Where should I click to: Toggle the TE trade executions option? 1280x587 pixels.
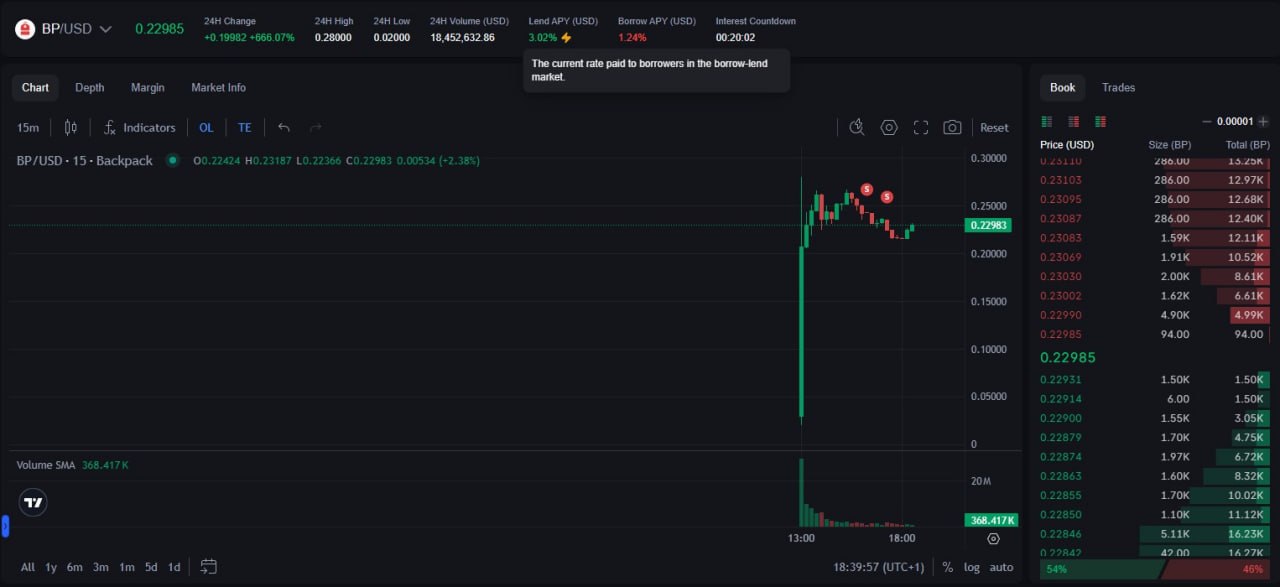(244, 128)
